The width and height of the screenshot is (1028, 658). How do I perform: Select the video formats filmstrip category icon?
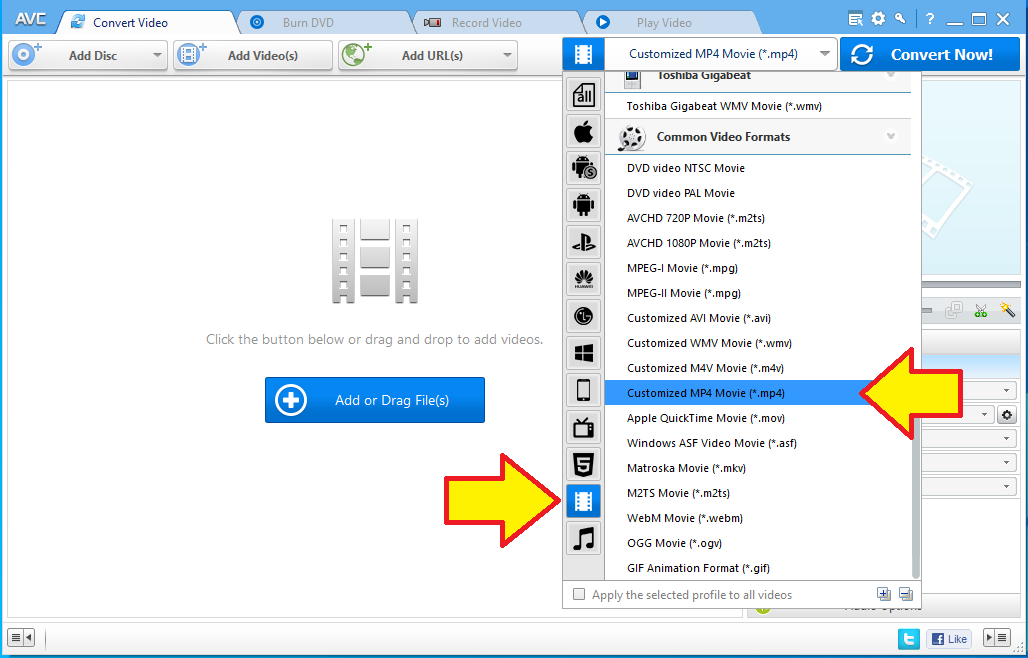pos(583,502)
